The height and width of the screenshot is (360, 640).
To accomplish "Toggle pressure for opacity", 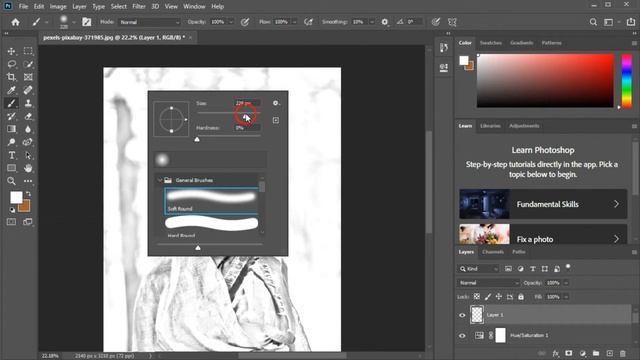I will coord(245,22).
